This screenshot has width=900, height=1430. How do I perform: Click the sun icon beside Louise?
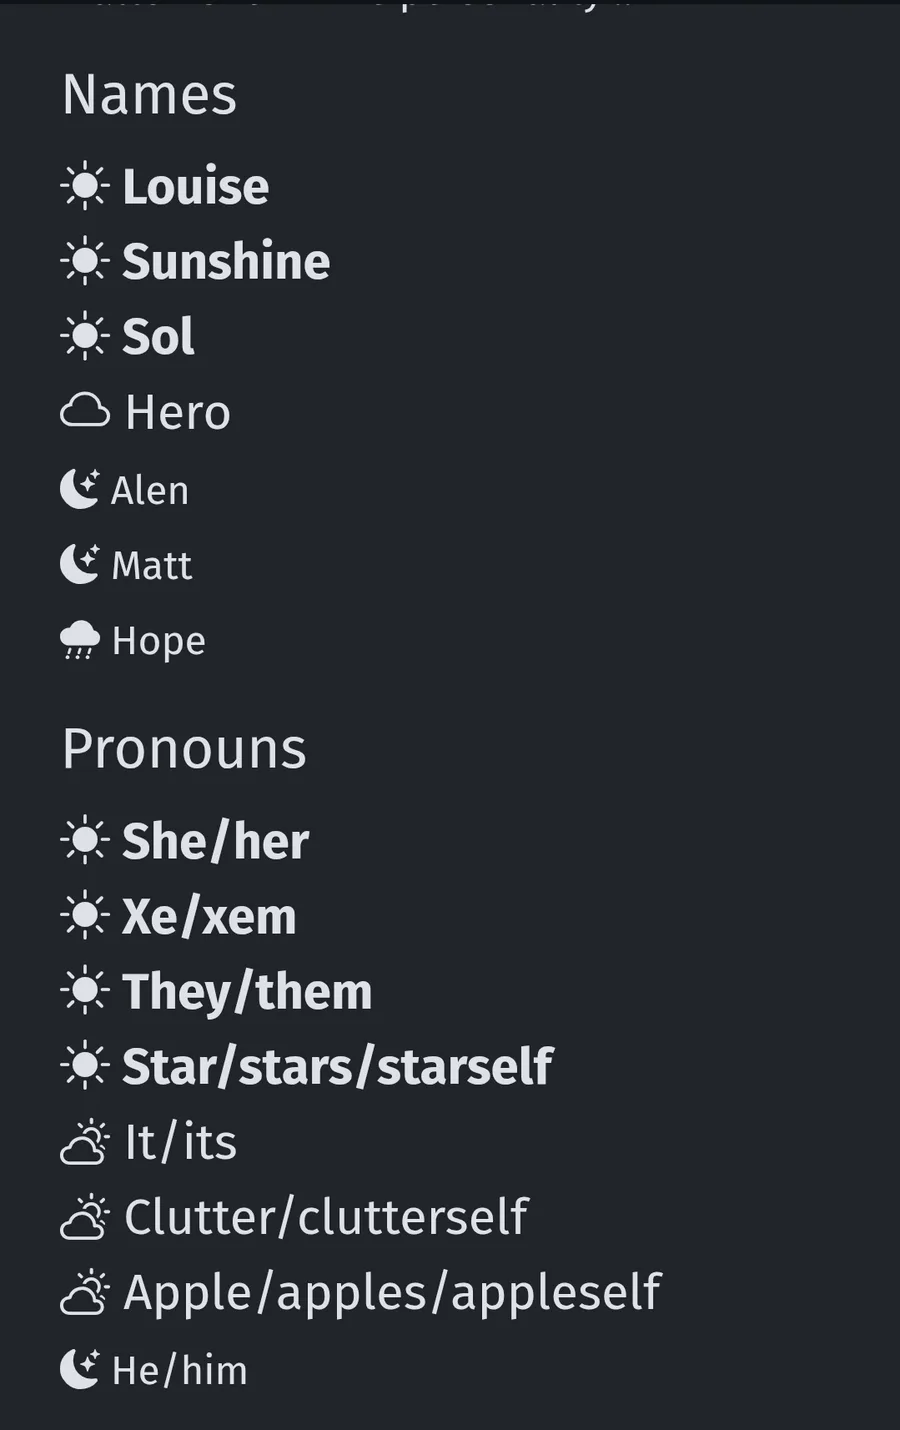[x=85, y=186]
